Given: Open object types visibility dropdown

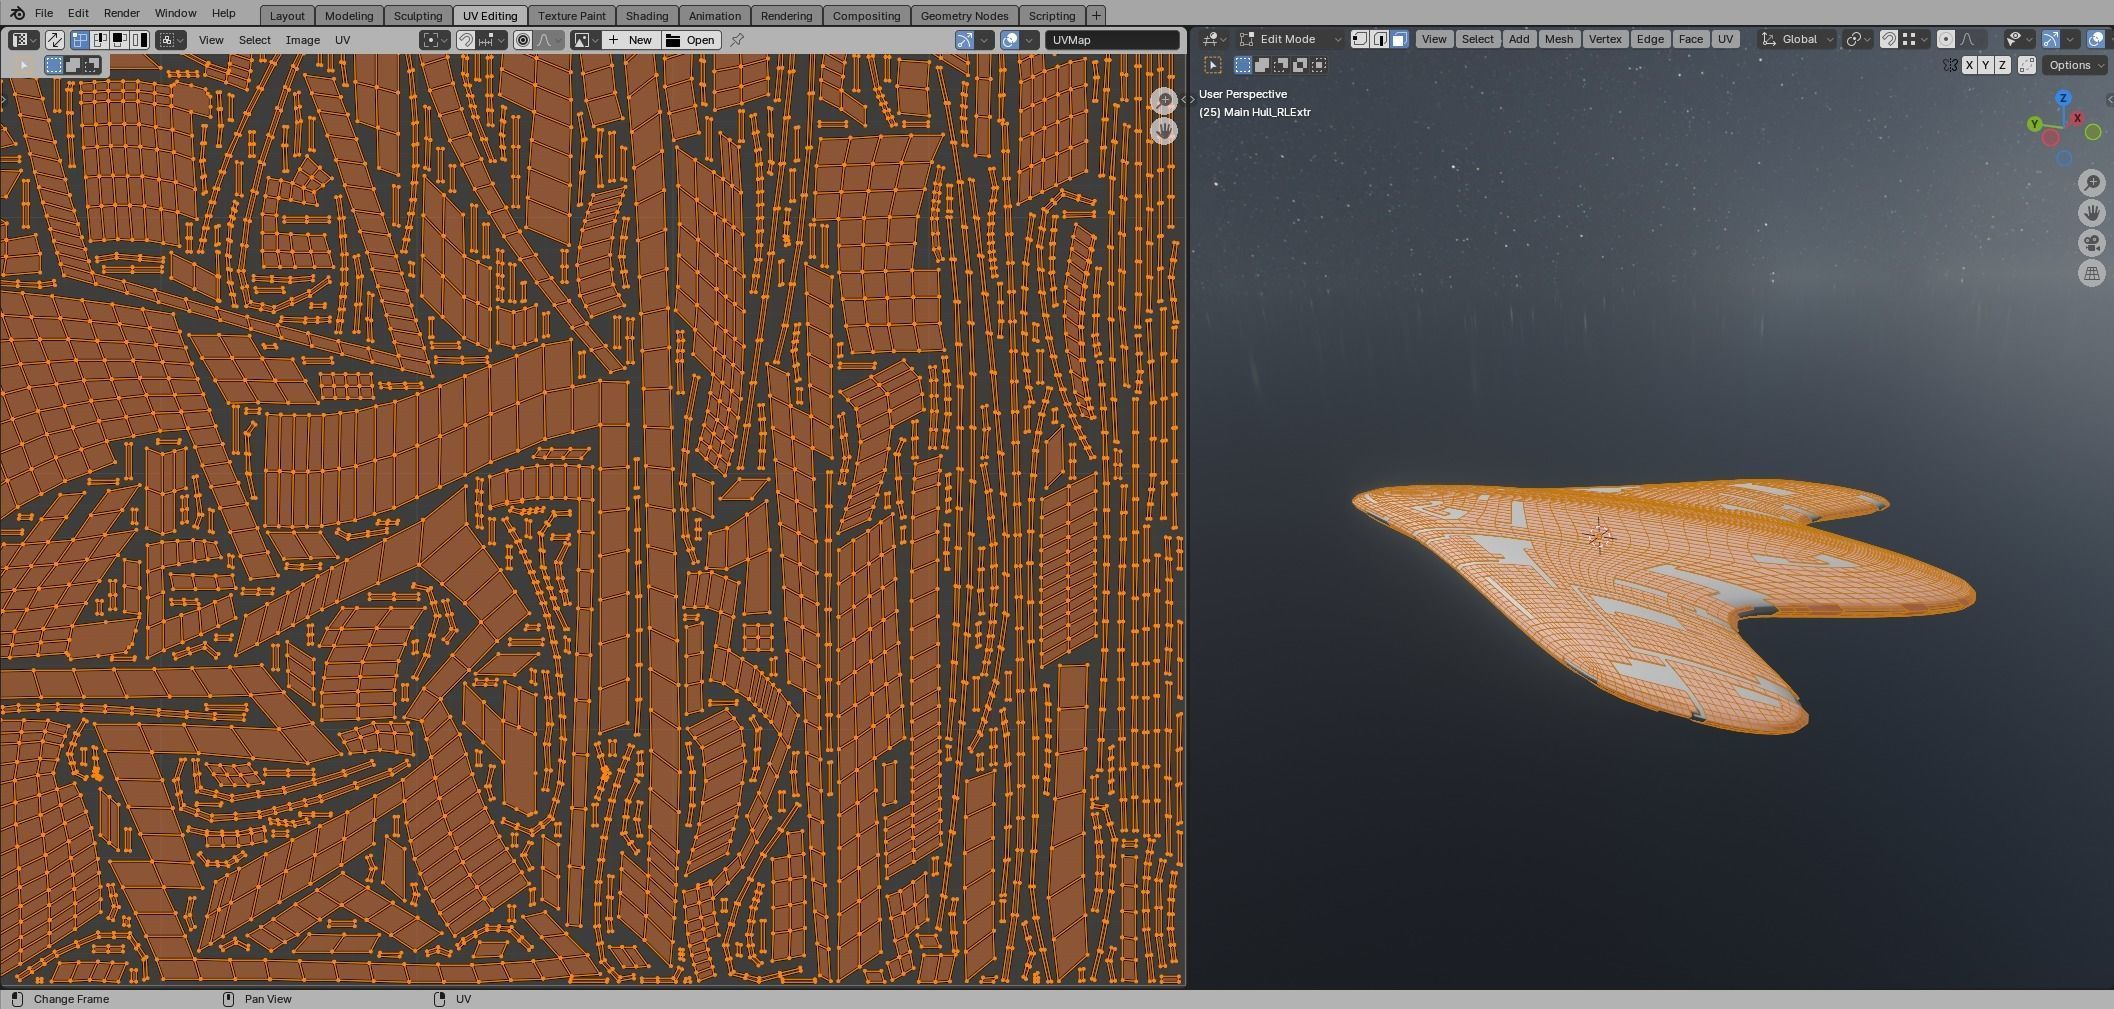Looking at the screenshot, I should [2021, 39].
